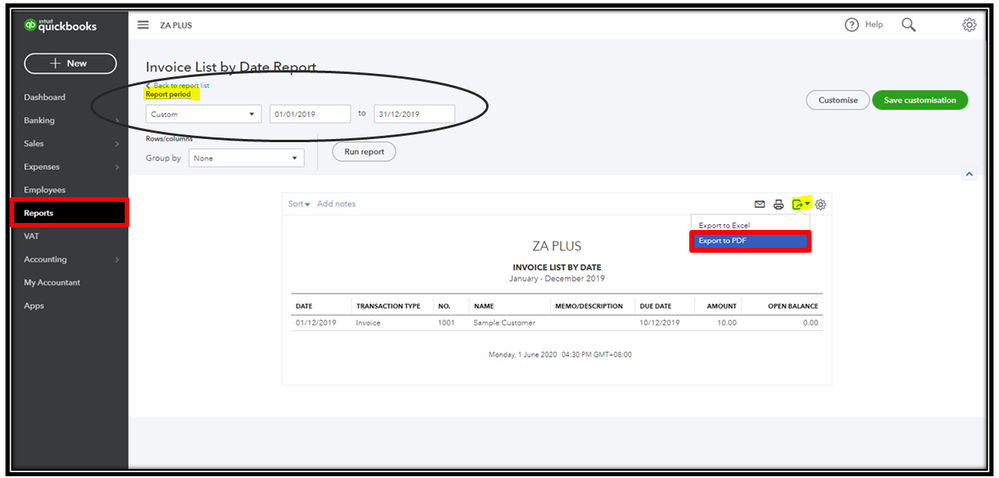Collapse the report options panel chevron
The width and height of the screenshot is (999, 478).
pyautogui.click(x=969, y=174)
